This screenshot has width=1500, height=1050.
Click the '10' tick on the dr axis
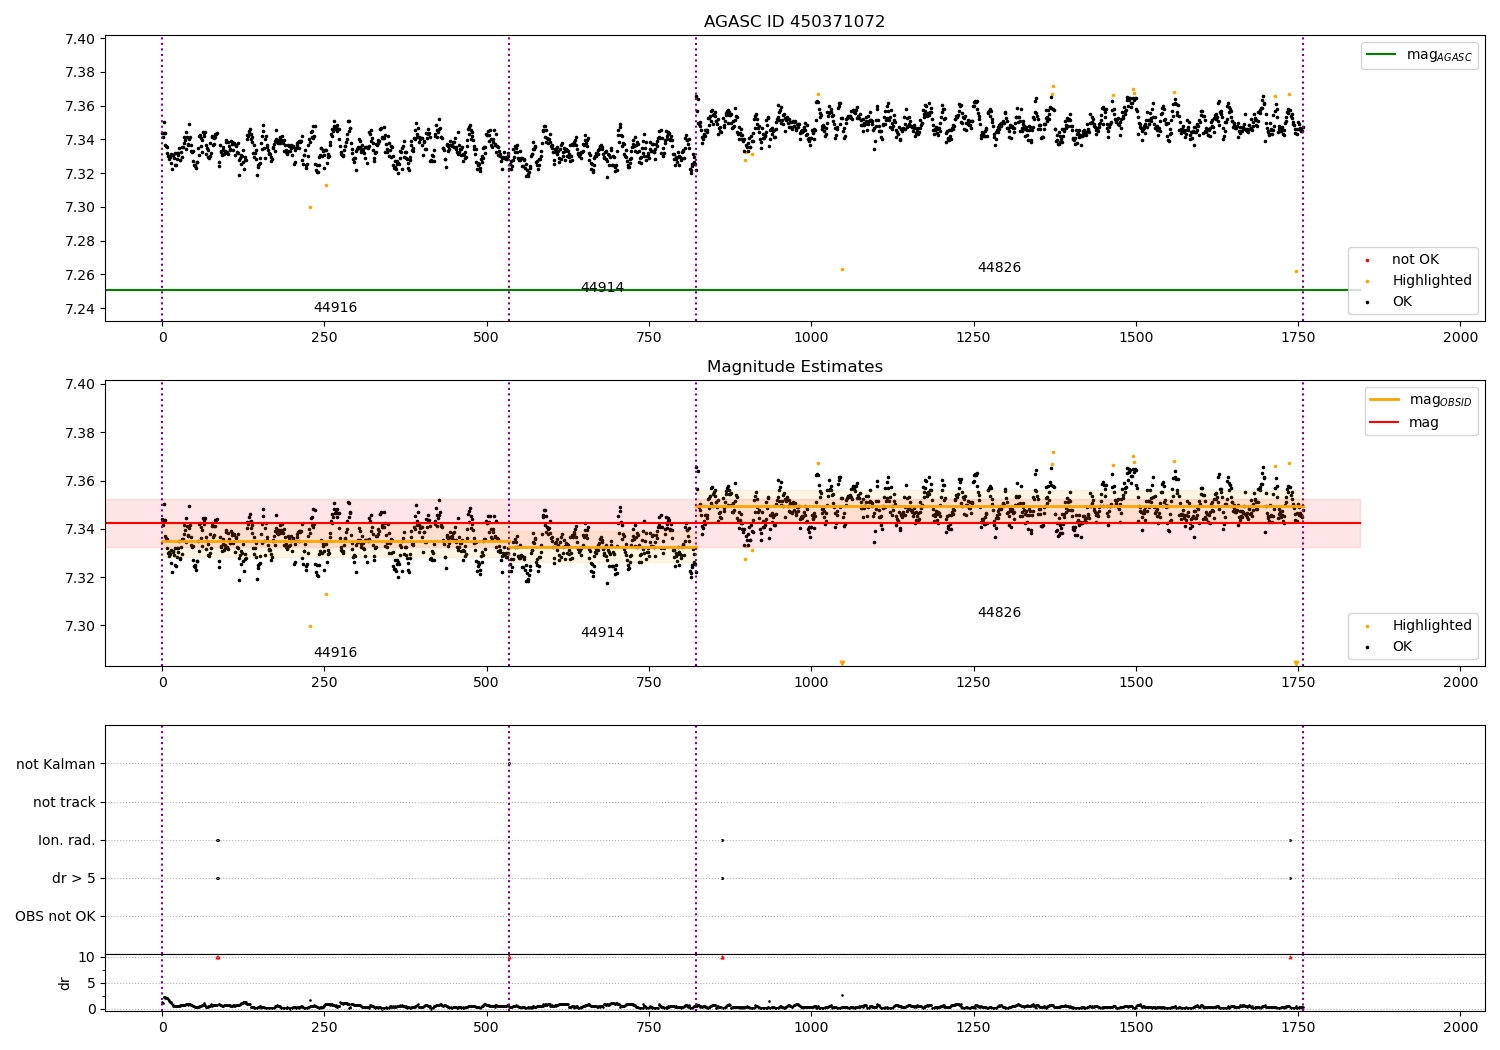[87, 957]
